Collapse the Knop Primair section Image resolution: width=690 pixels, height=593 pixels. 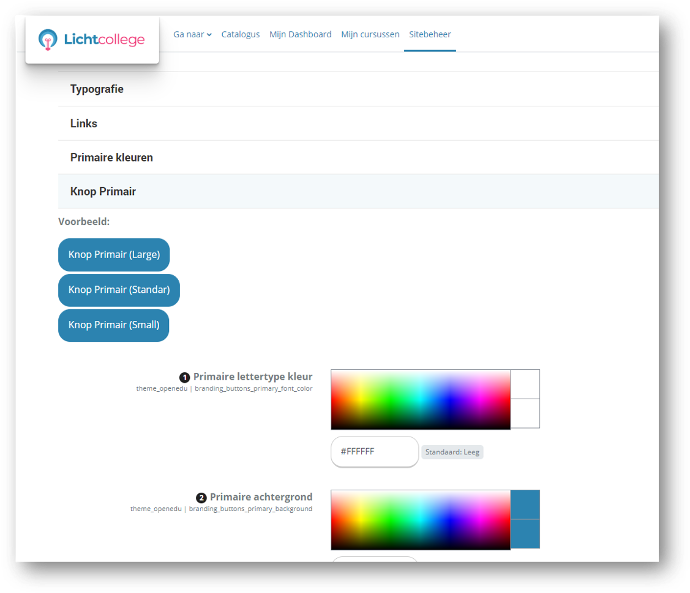103,192
